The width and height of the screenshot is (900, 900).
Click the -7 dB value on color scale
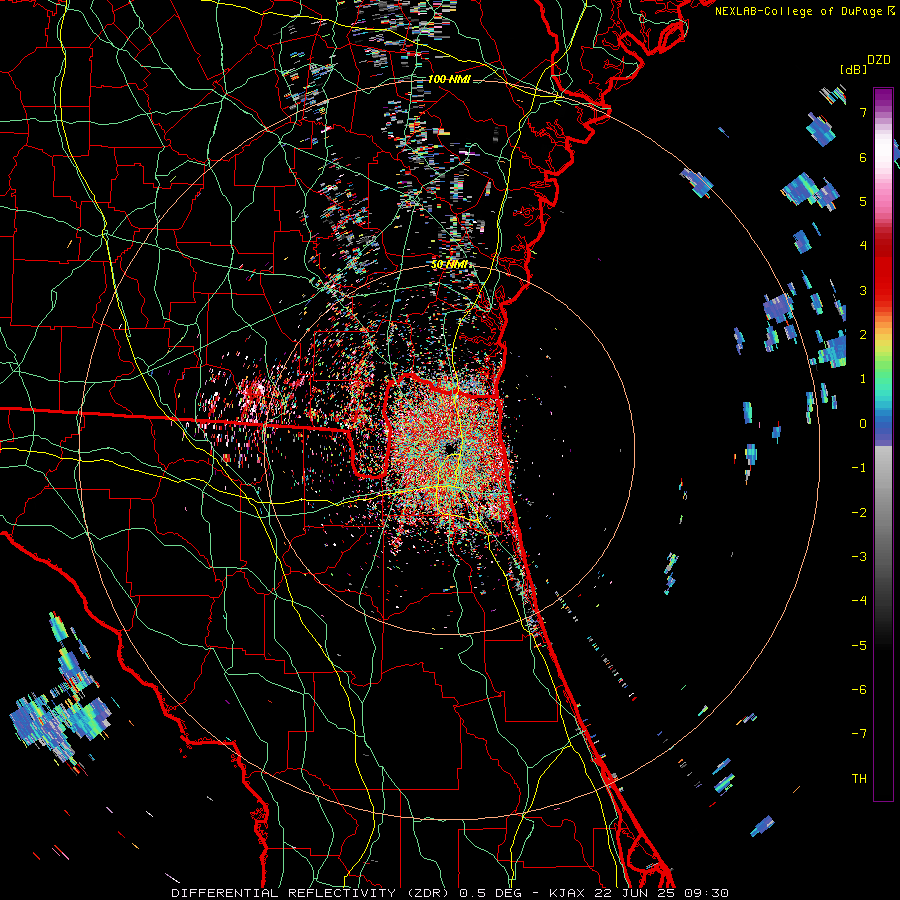coord(859,734)
